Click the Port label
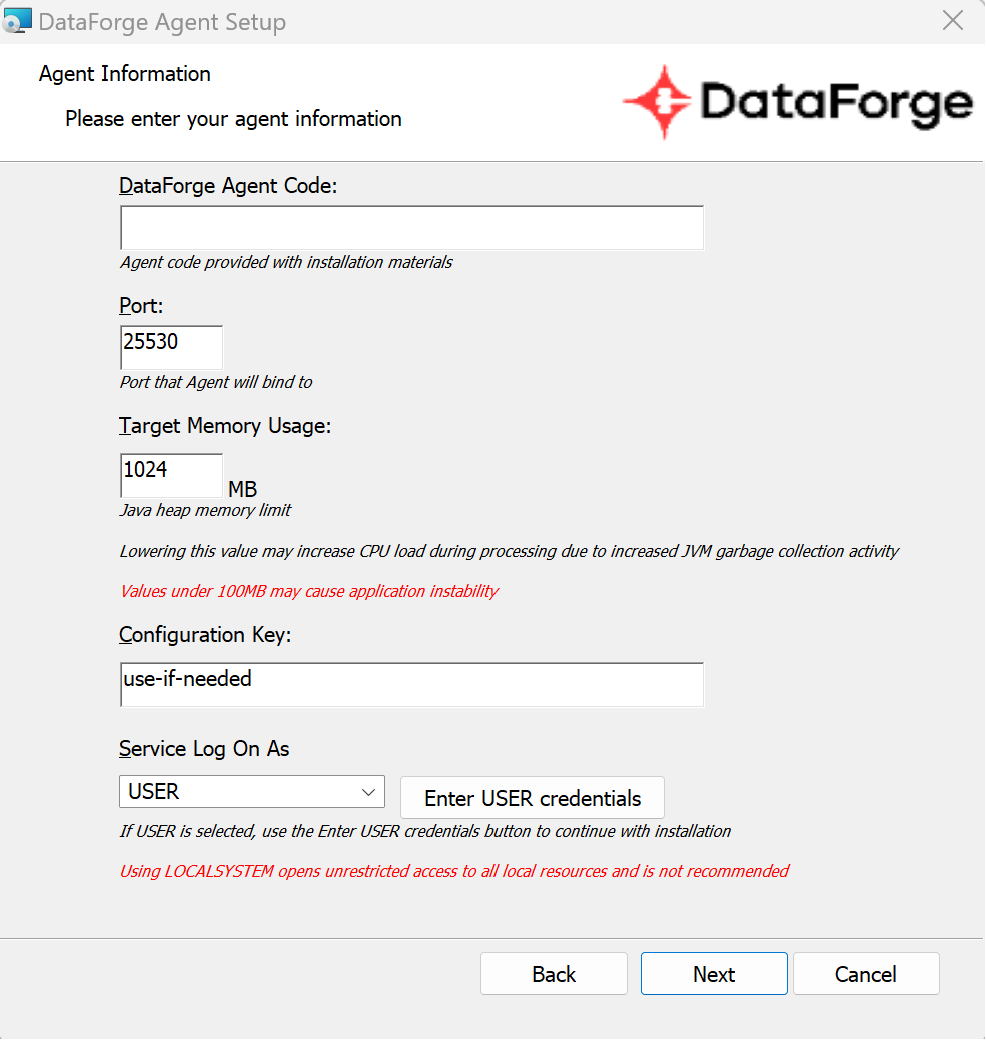Image resolution: width=986 pixels, height=1040 pixels. click(x=141, y=306)
